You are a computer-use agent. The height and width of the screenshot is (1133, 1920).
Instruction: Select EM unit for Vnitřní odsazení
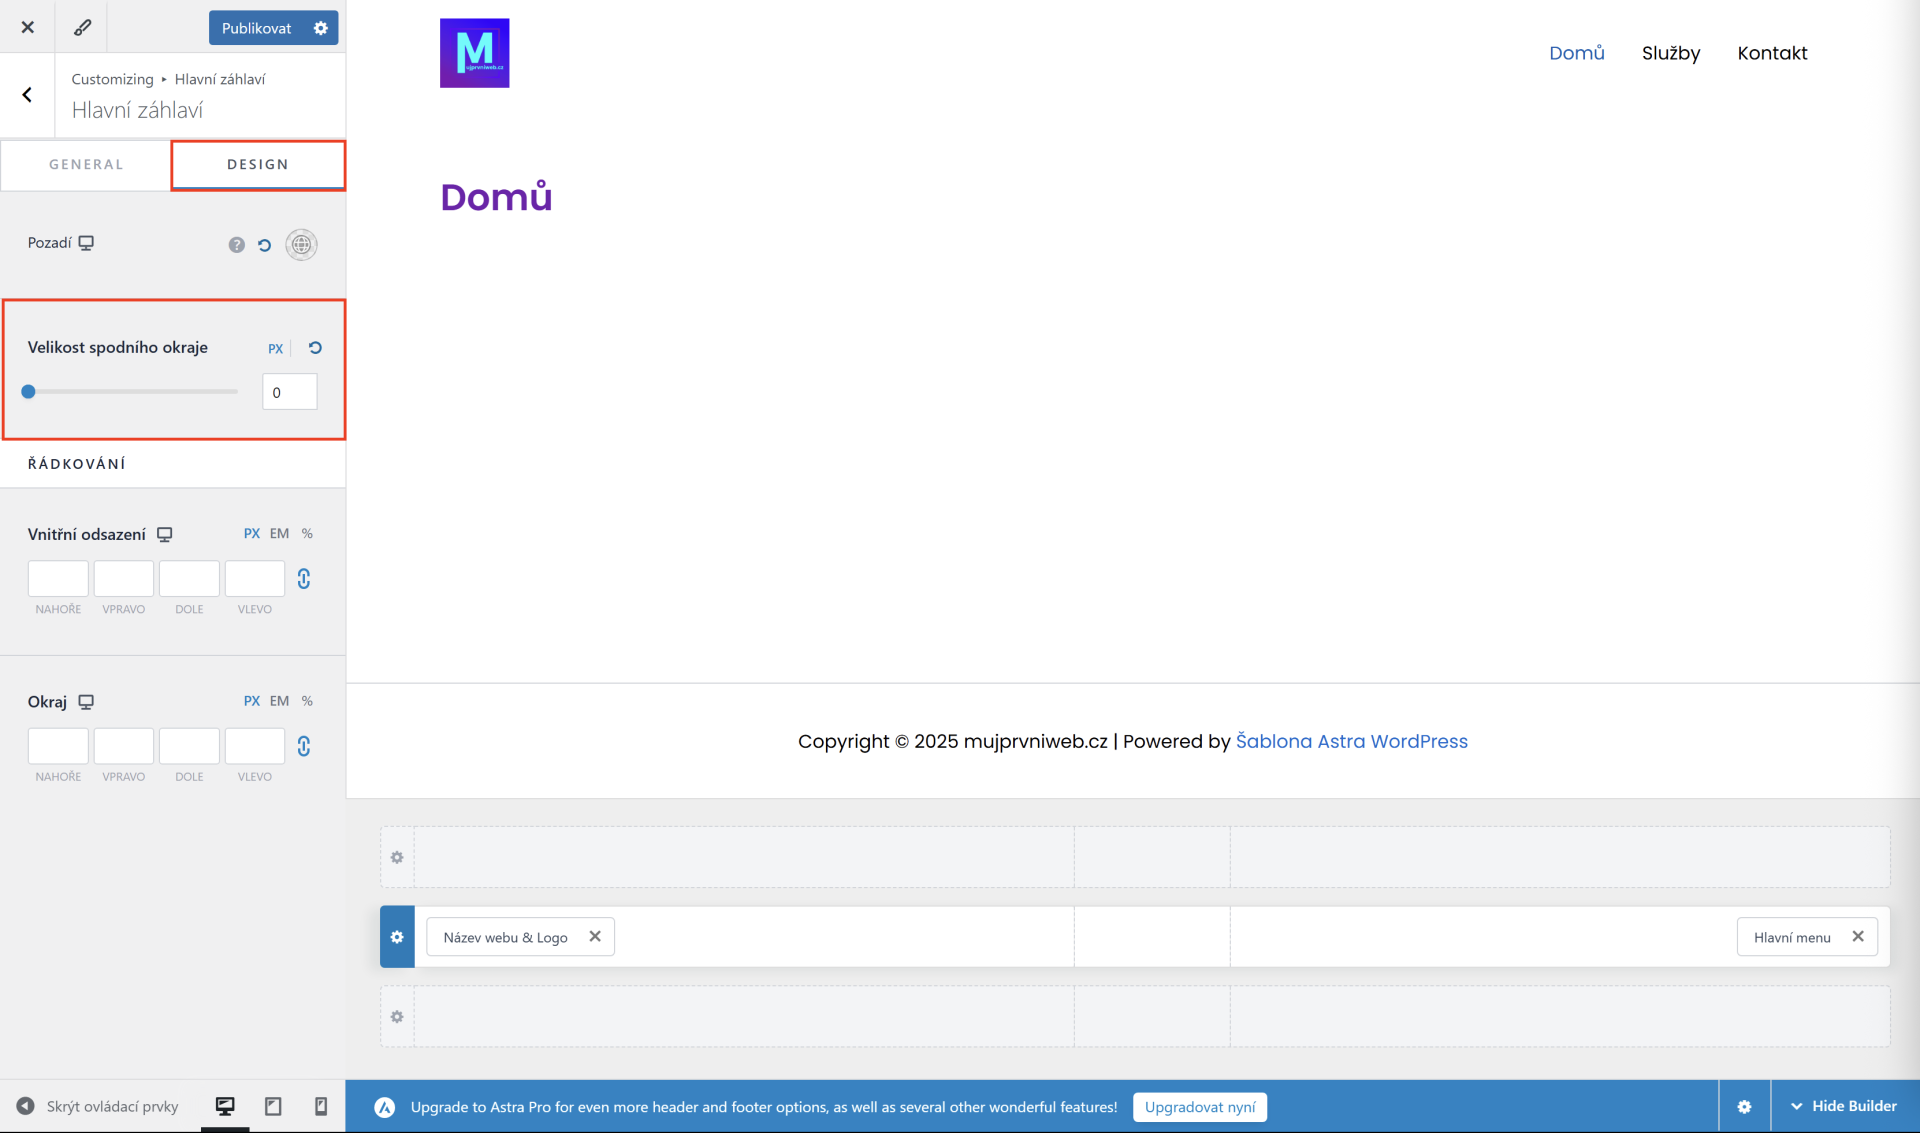coord(279,534)
